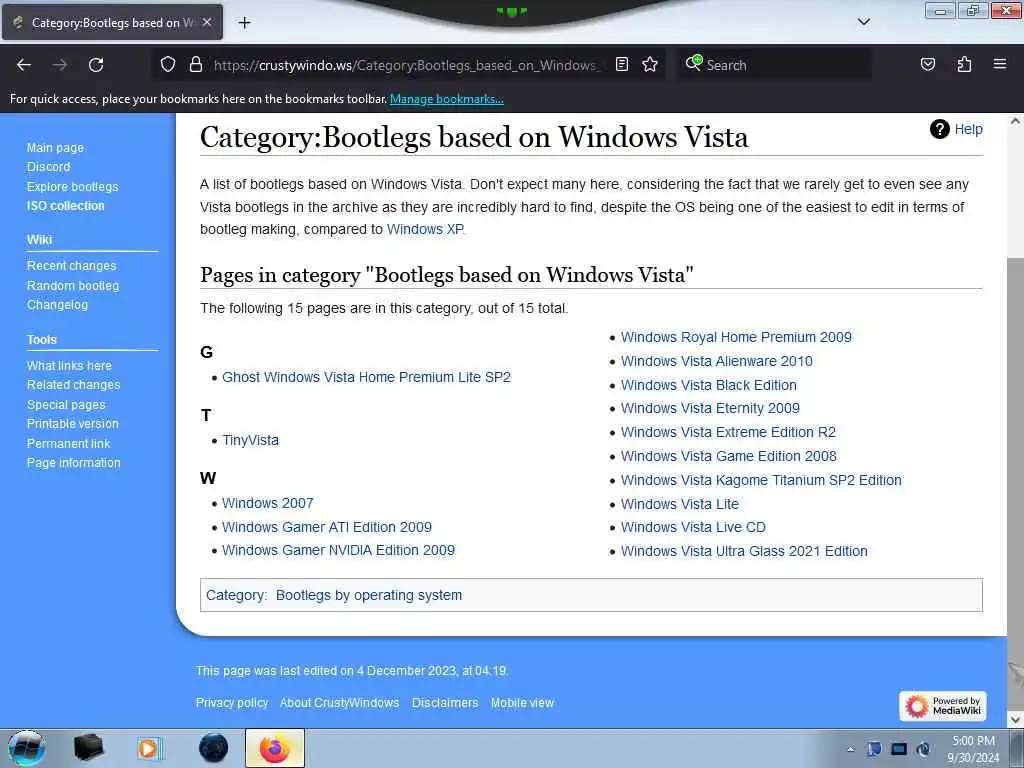
Task: Open Windows Vista Game Edition 2008
Action: 728,456
